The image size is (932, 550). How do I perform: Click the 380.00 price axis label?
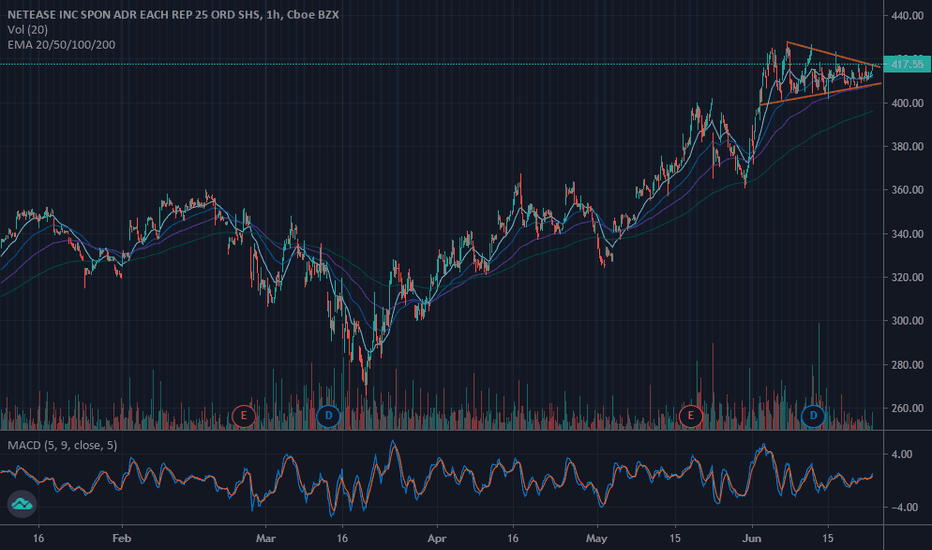907,146
